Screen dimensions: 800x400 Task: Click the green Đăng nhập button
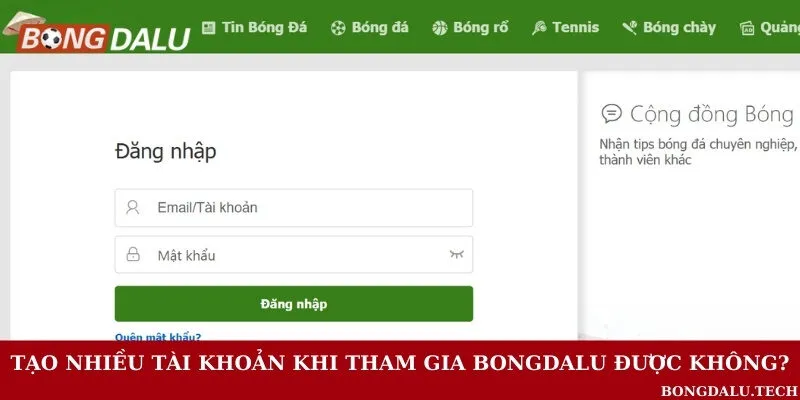pyautogui.click(x=294, y=304)
